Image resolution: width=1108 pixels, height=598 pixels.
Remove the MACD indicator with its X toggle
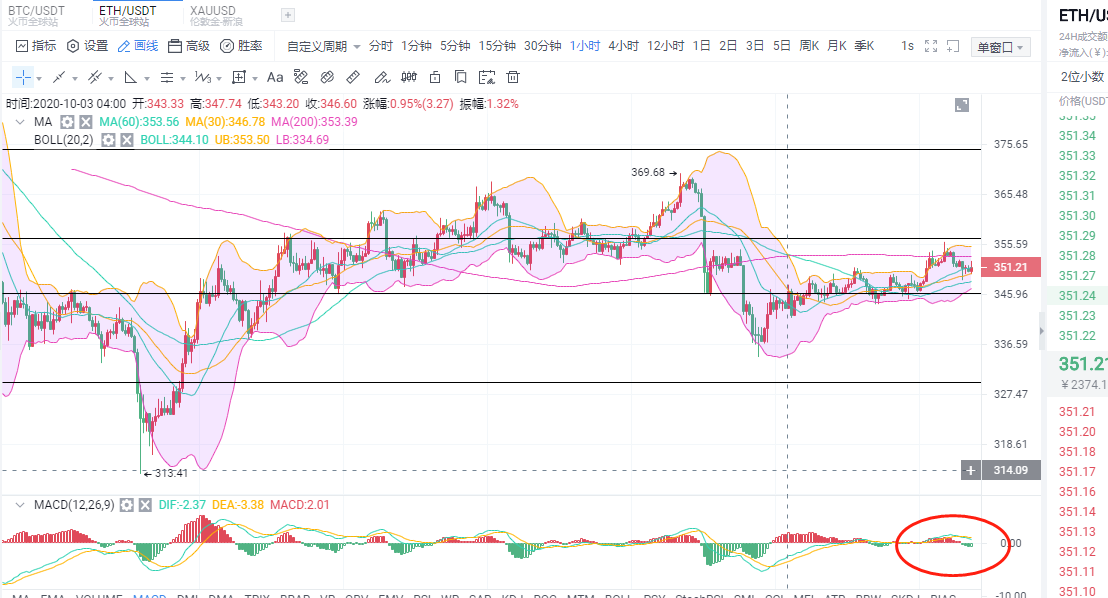tap(145, 506)
